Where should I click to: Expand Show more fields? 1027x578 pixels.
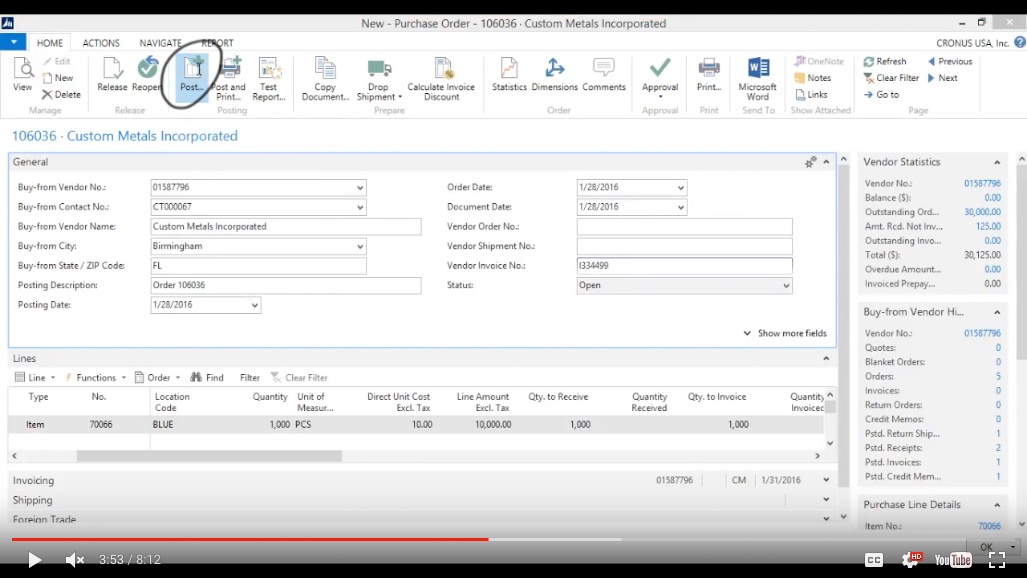[785, 333]
